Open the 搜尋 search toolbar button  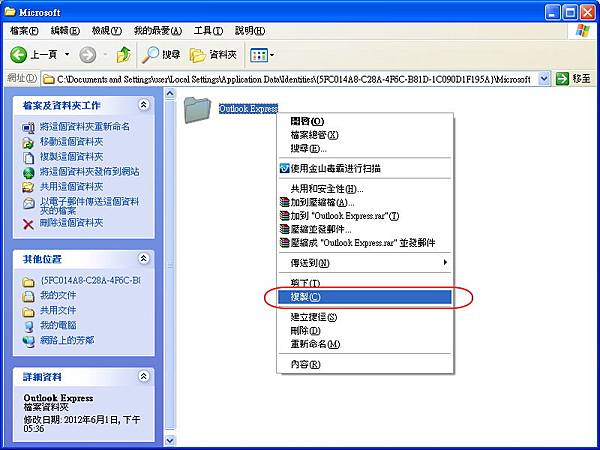coord(161,55)
